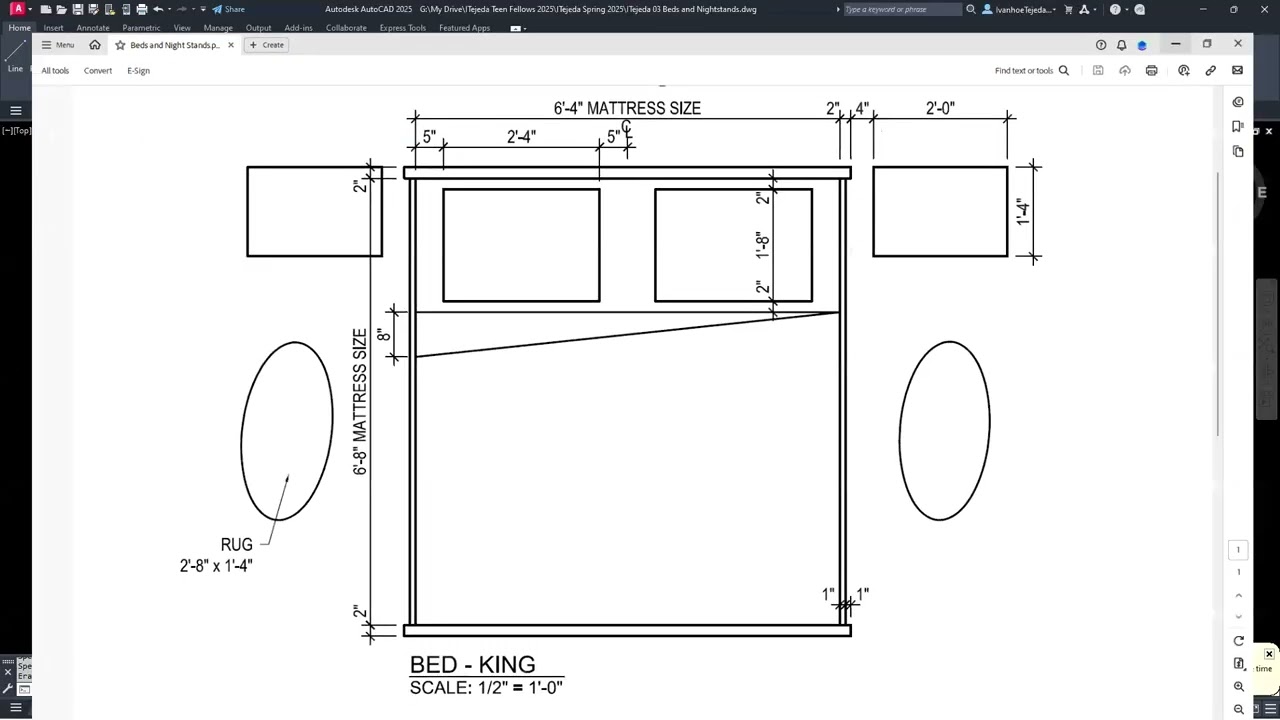Screen dimensions: 1280x720
Task: Click the vertical scrollbar of PDF viewer
Action: [x=1217, y=304]
